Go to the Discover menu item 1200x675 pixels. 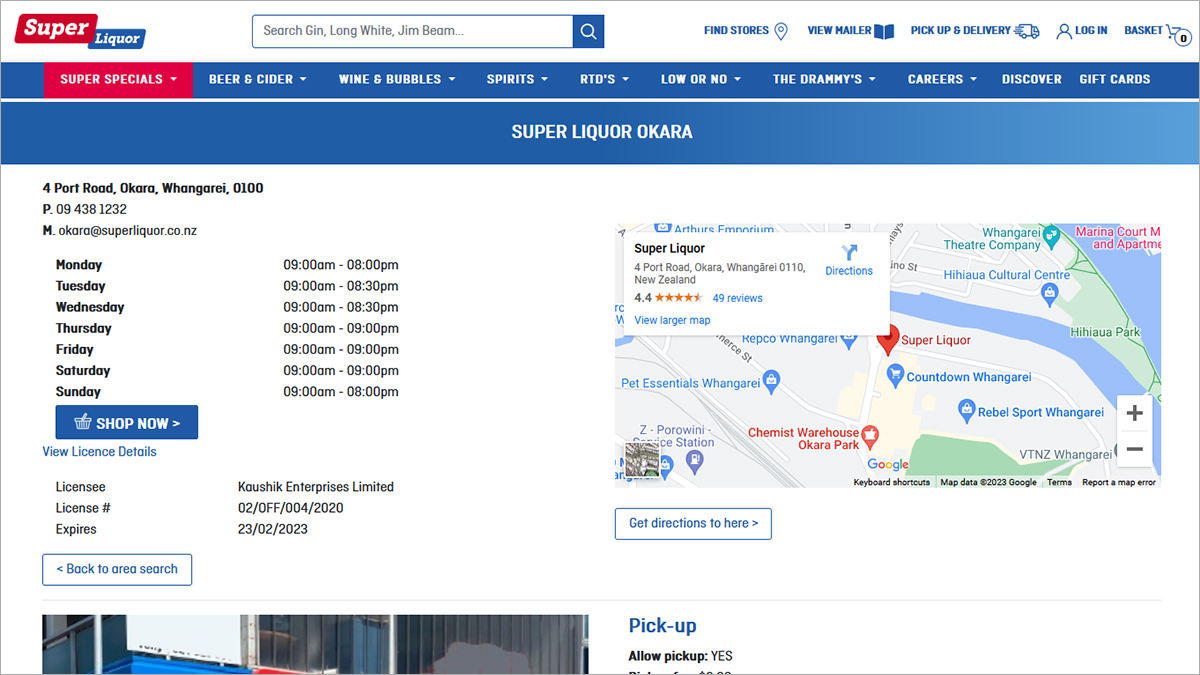click(x=1031, y=79)
